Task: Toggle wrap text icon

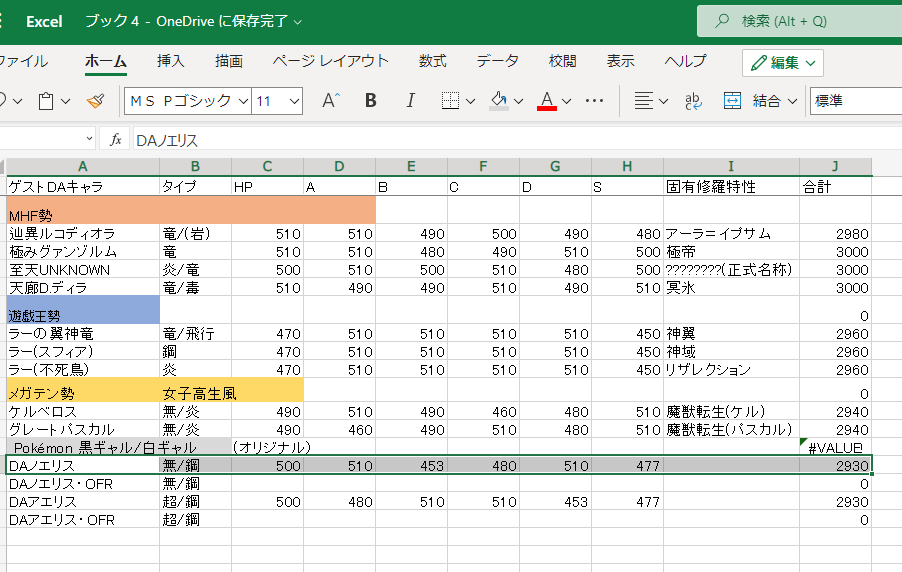Action: pyautogui.click(x=693, y=101)
